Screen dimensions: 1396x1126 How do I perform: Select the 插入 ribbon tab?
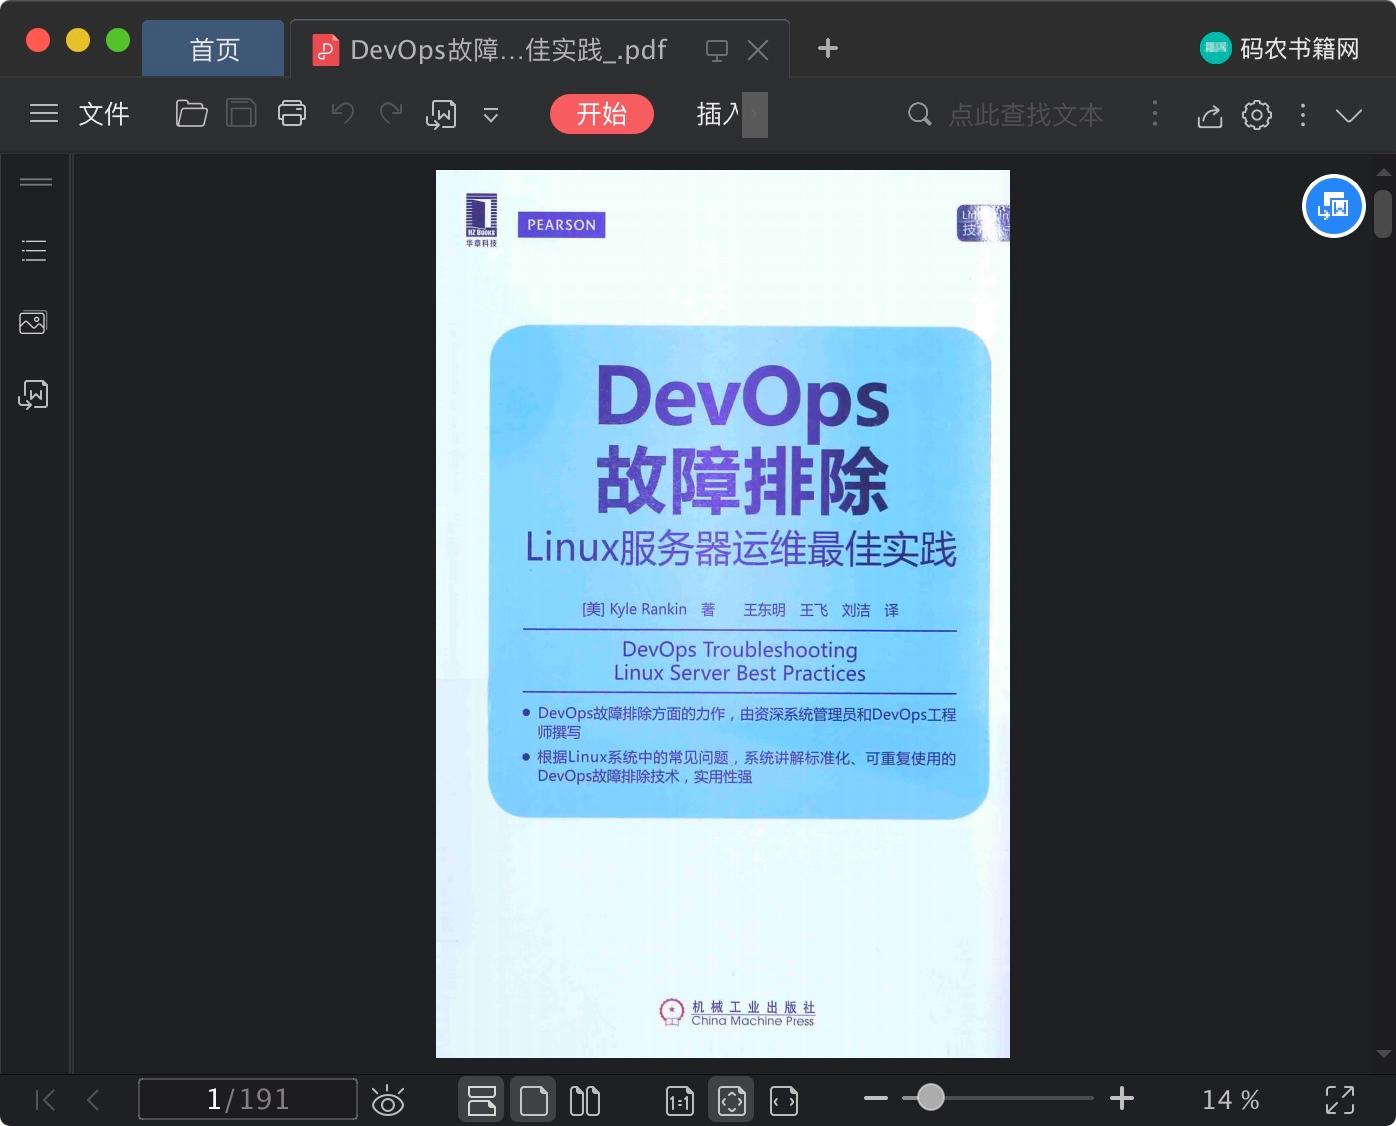(x=719, y=114)
